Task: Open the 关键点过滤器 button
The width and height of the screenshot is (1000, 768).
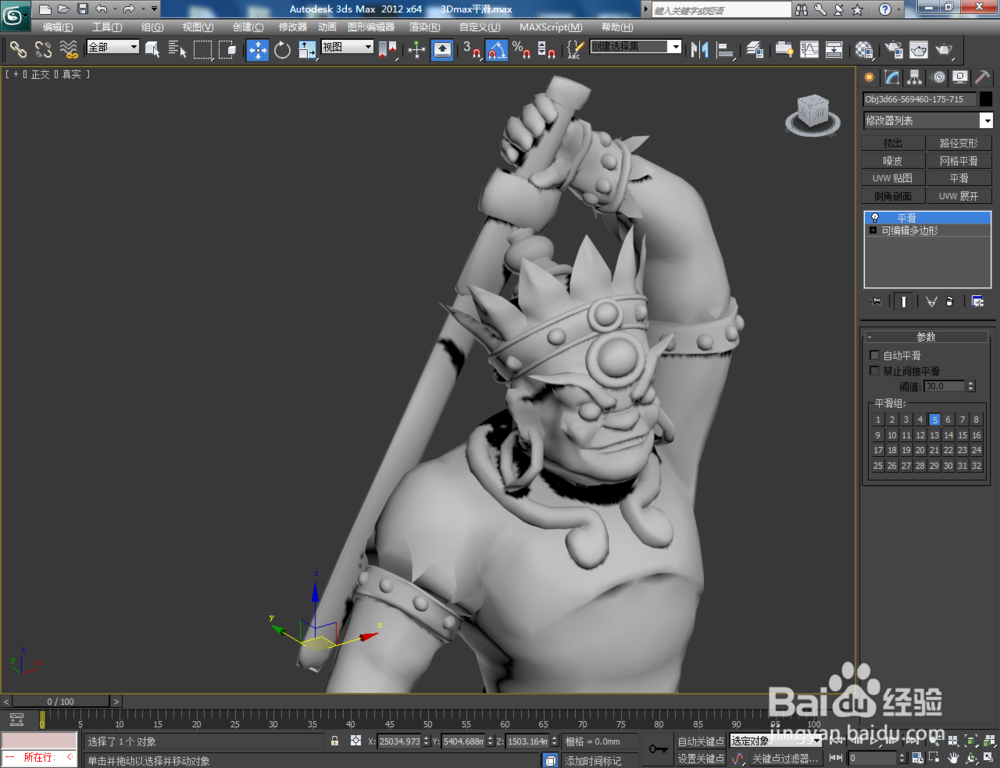Action: [x=784, y=758]
